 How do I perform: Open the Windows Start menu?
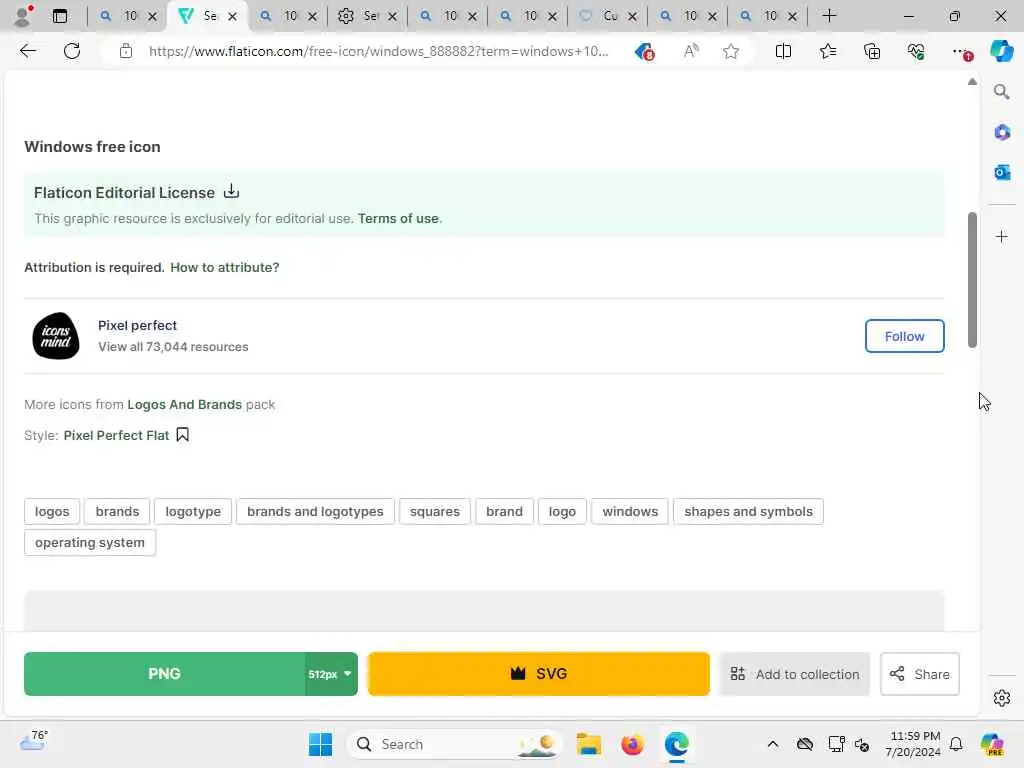click(x=320, y=744)
